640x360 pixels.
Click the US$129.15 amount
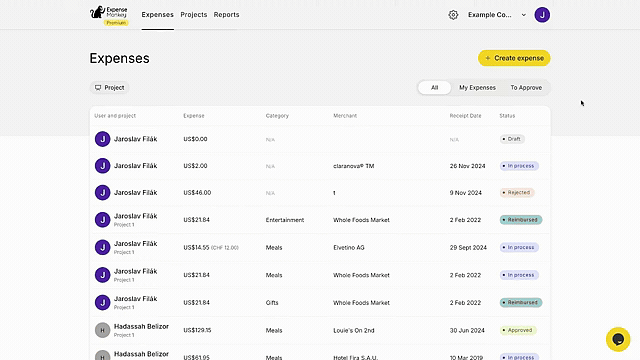[x=197, y=330]
